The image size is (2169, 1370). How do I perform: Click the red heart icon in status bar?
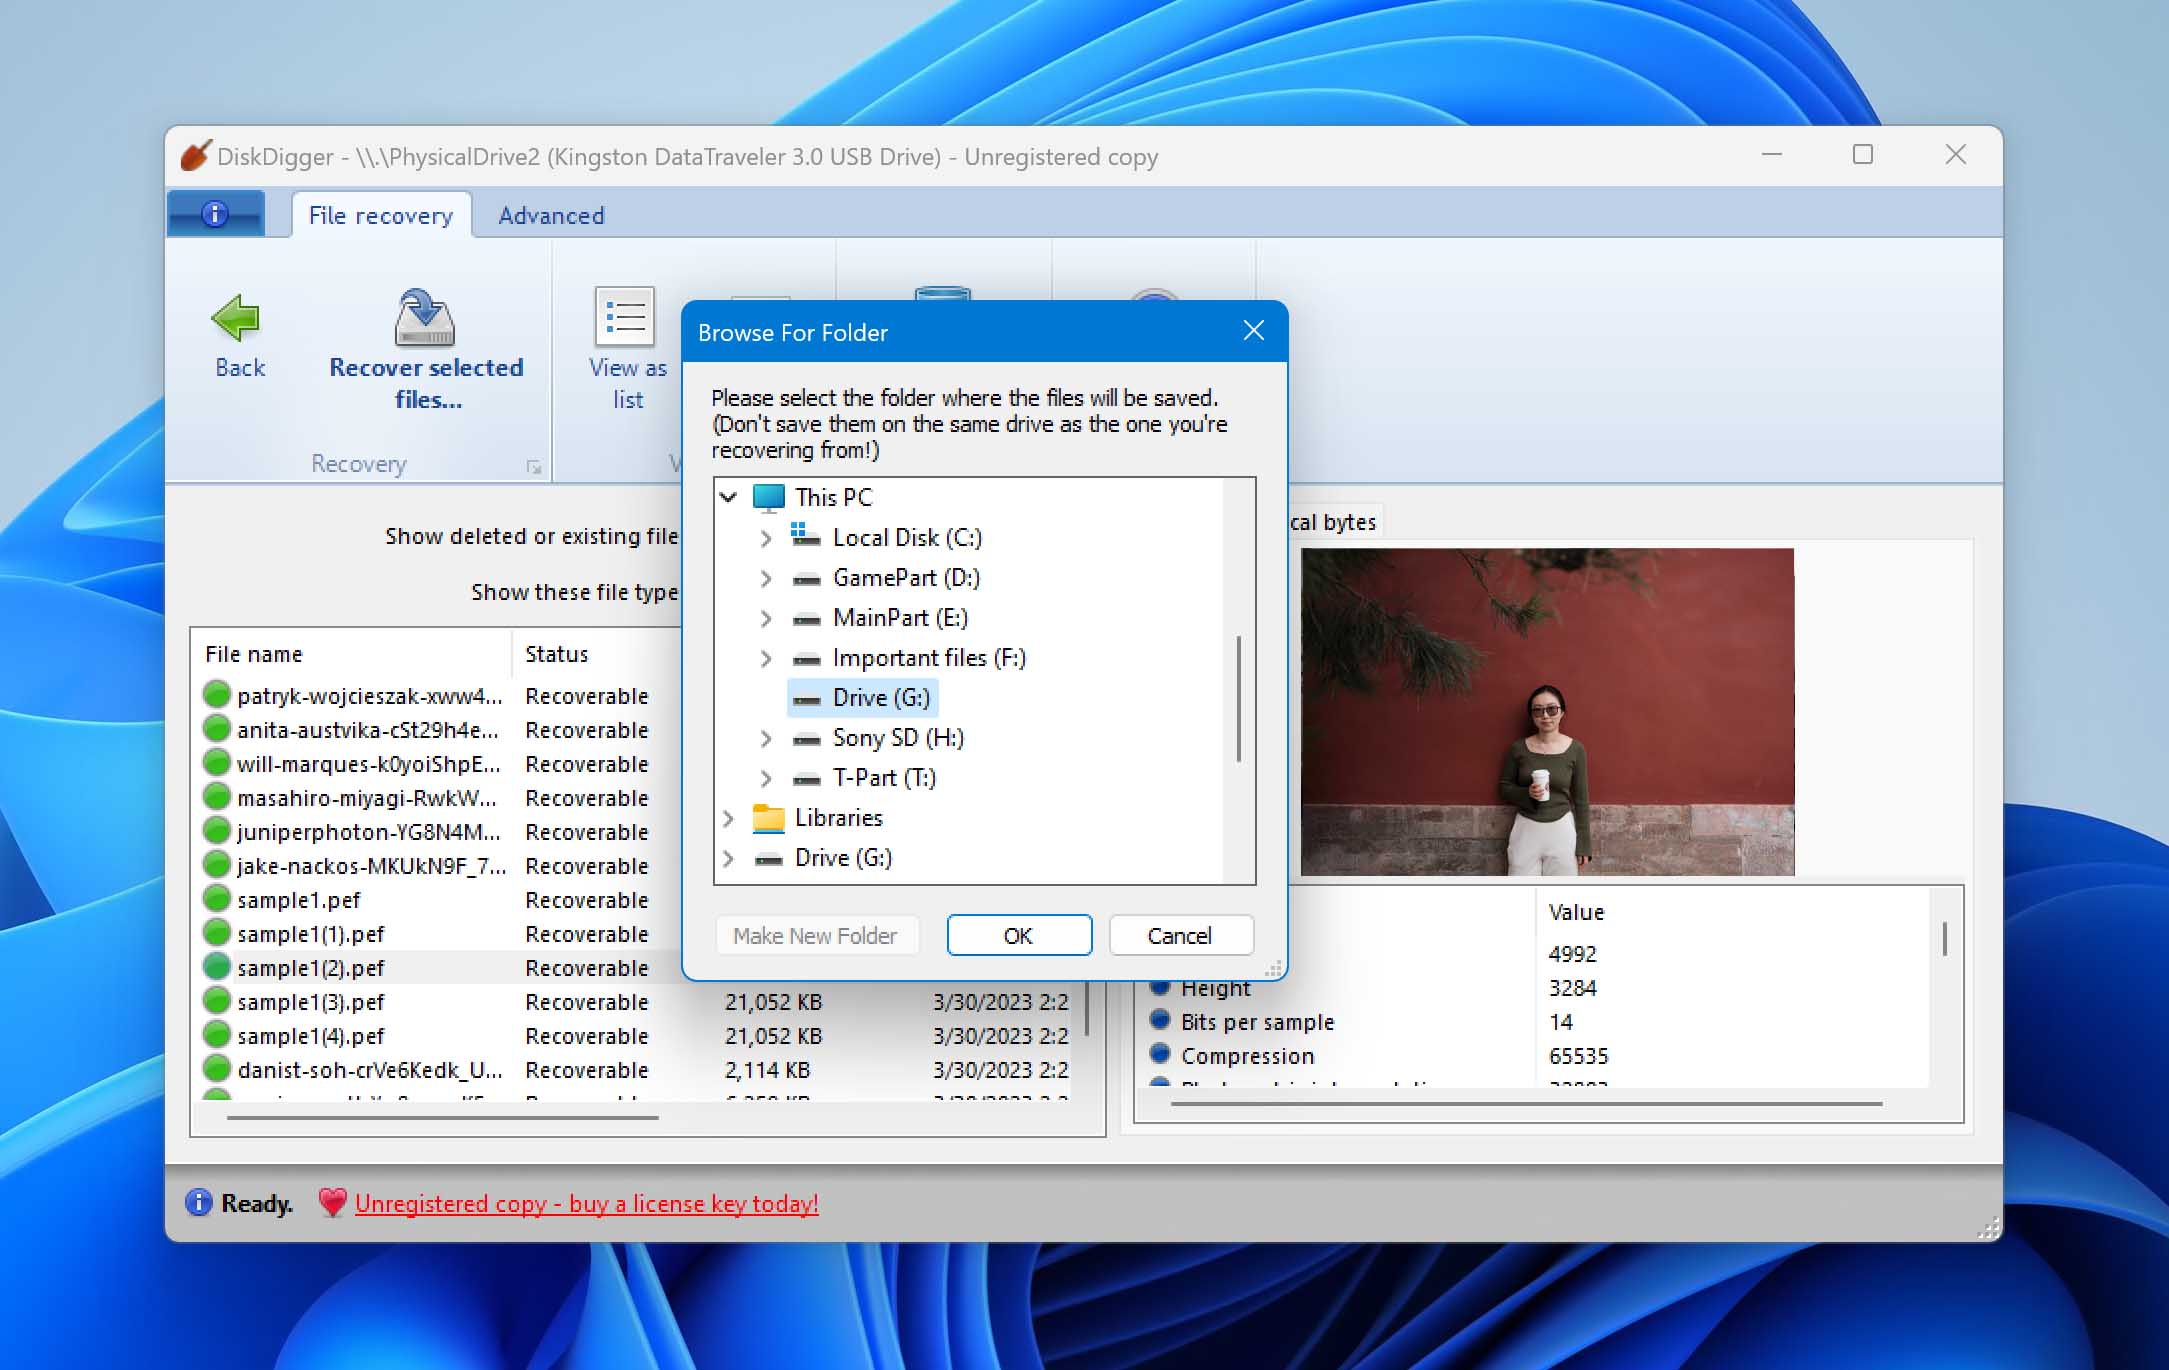tap(332, 1203)
